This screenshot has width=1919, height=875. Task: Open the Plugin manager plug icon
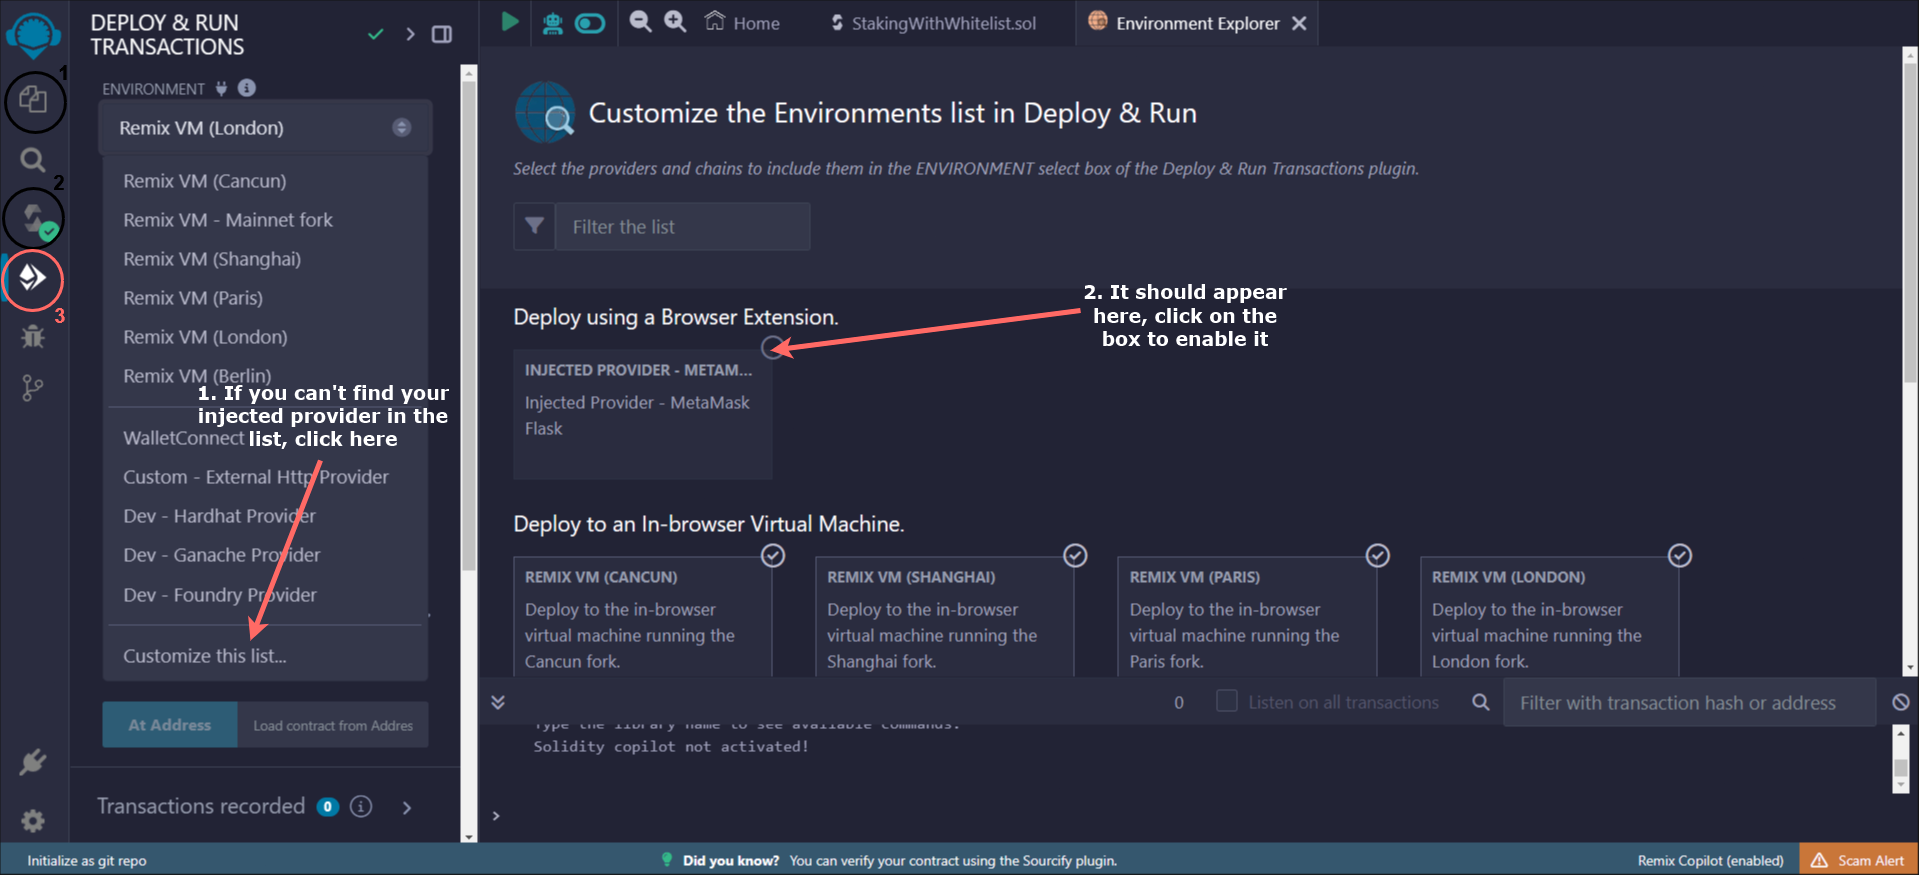coord(33,762)
